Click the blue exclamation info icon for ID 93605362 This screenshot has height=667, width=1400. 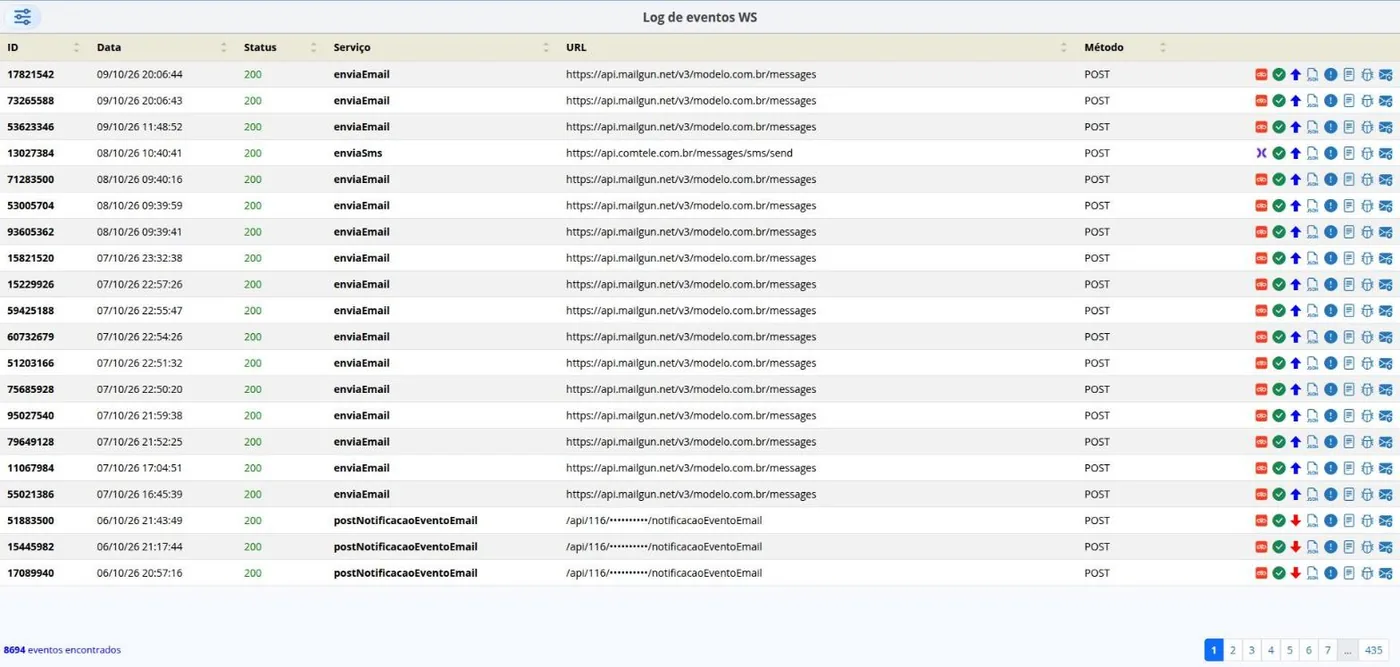[x=1331, y=232]
